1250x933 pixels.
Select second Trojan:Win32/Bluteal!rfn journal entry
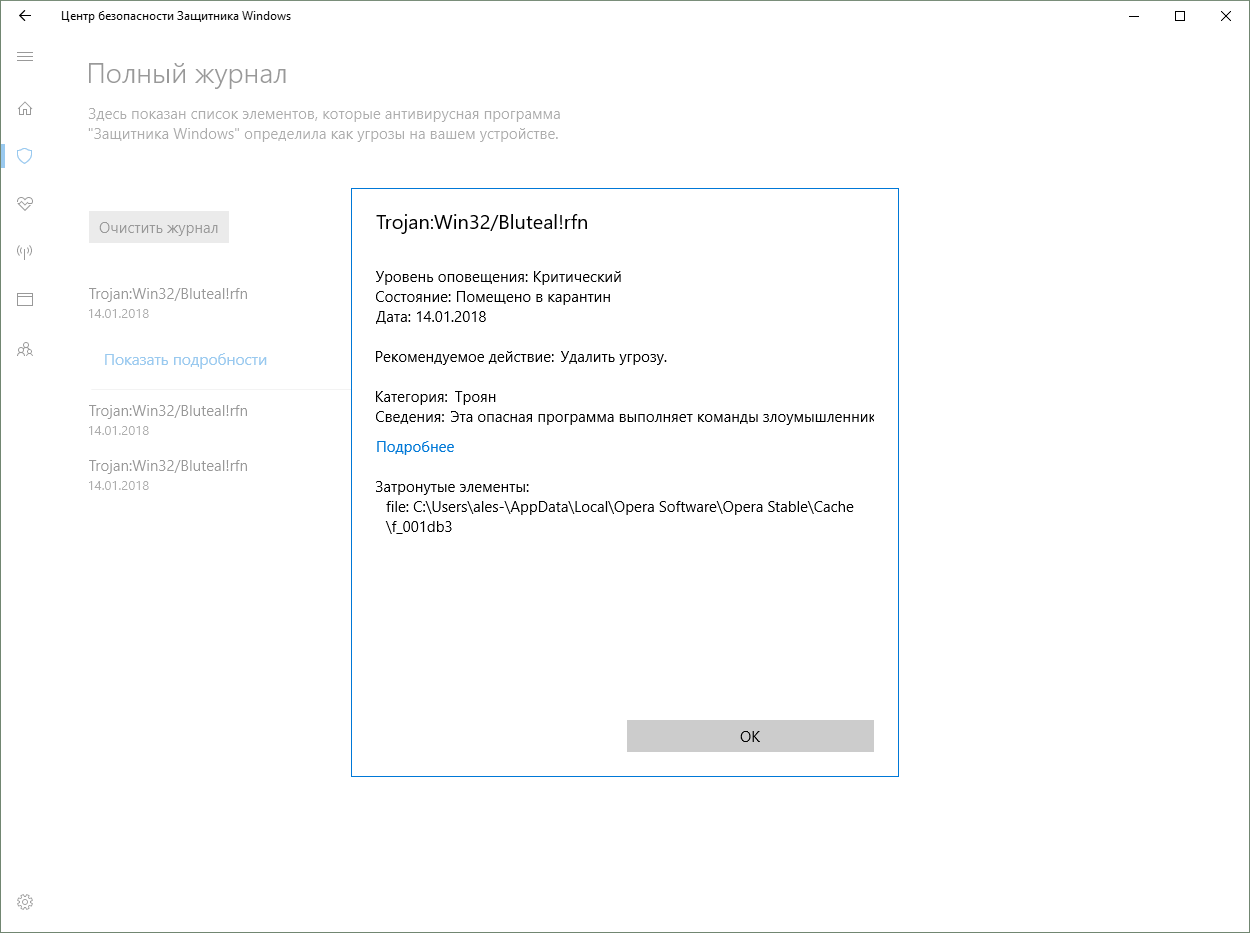(x=168, y=419)
